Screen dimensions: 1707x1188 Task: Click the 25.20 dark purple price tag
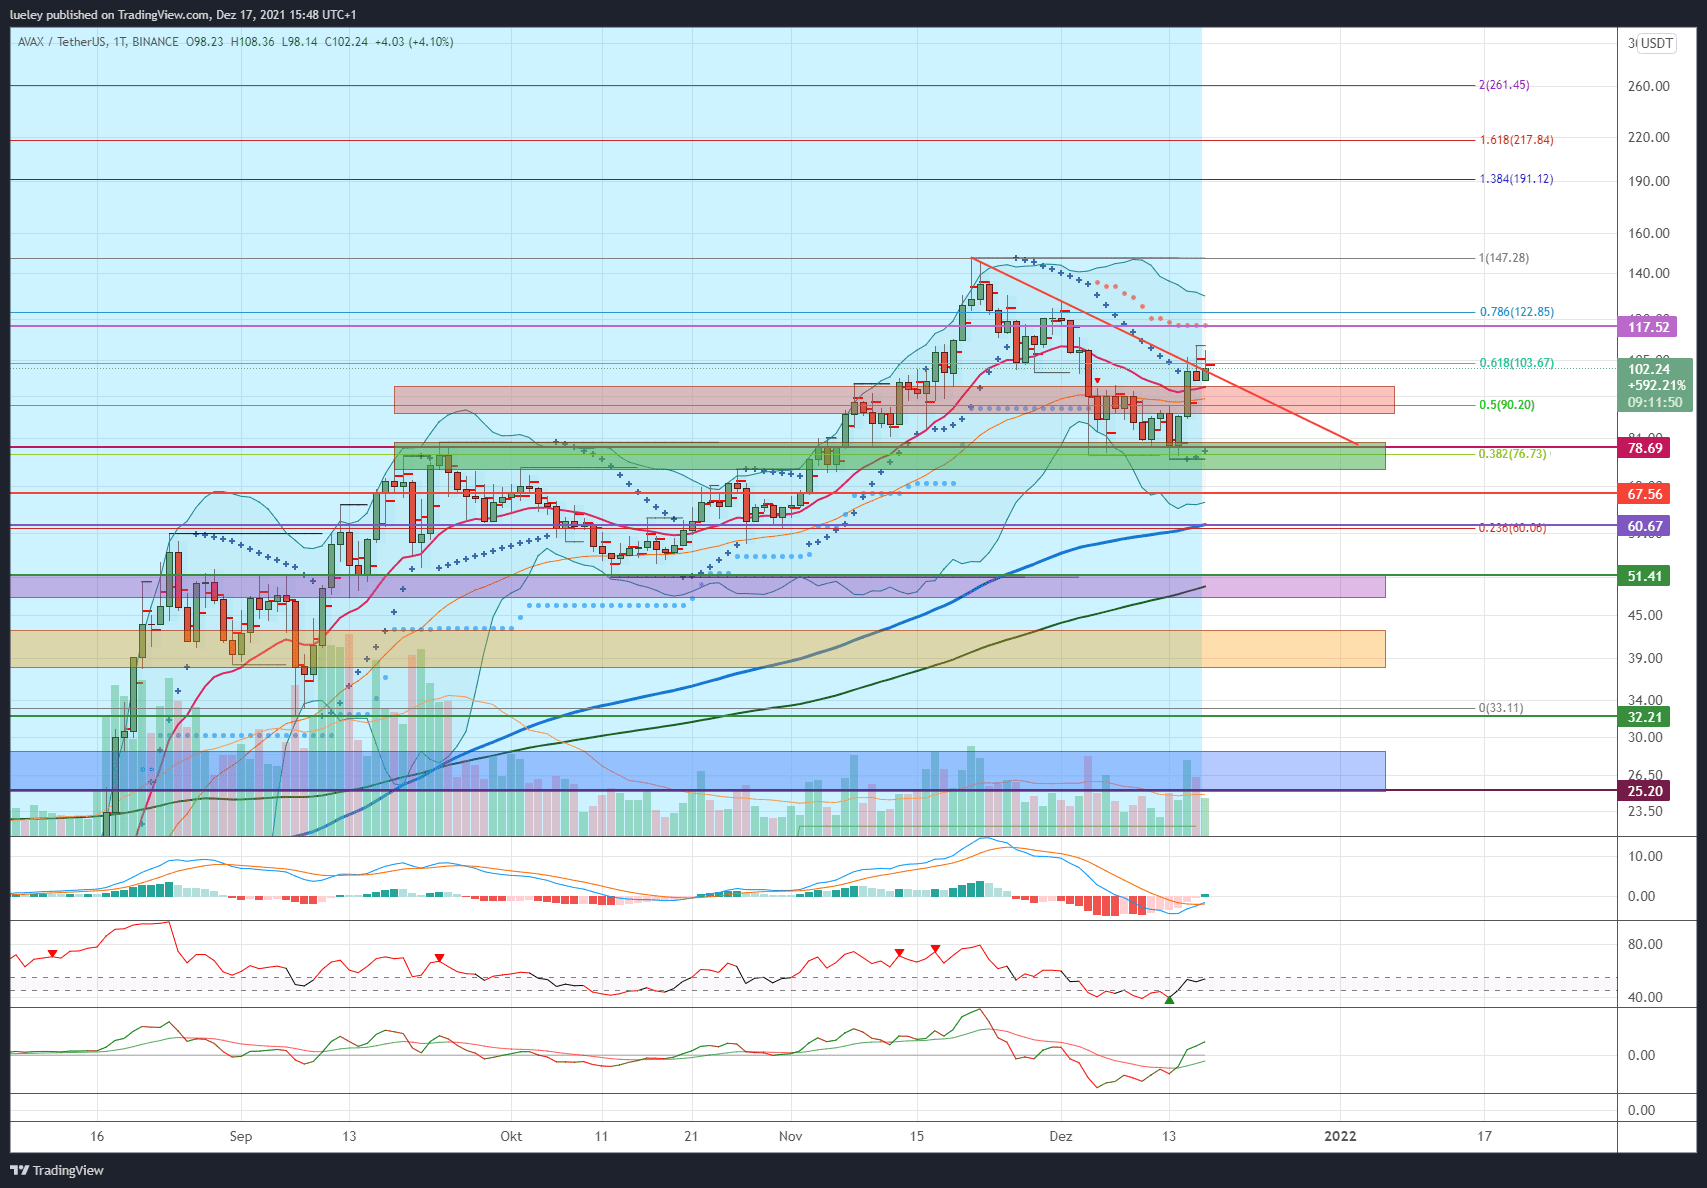1645,791
